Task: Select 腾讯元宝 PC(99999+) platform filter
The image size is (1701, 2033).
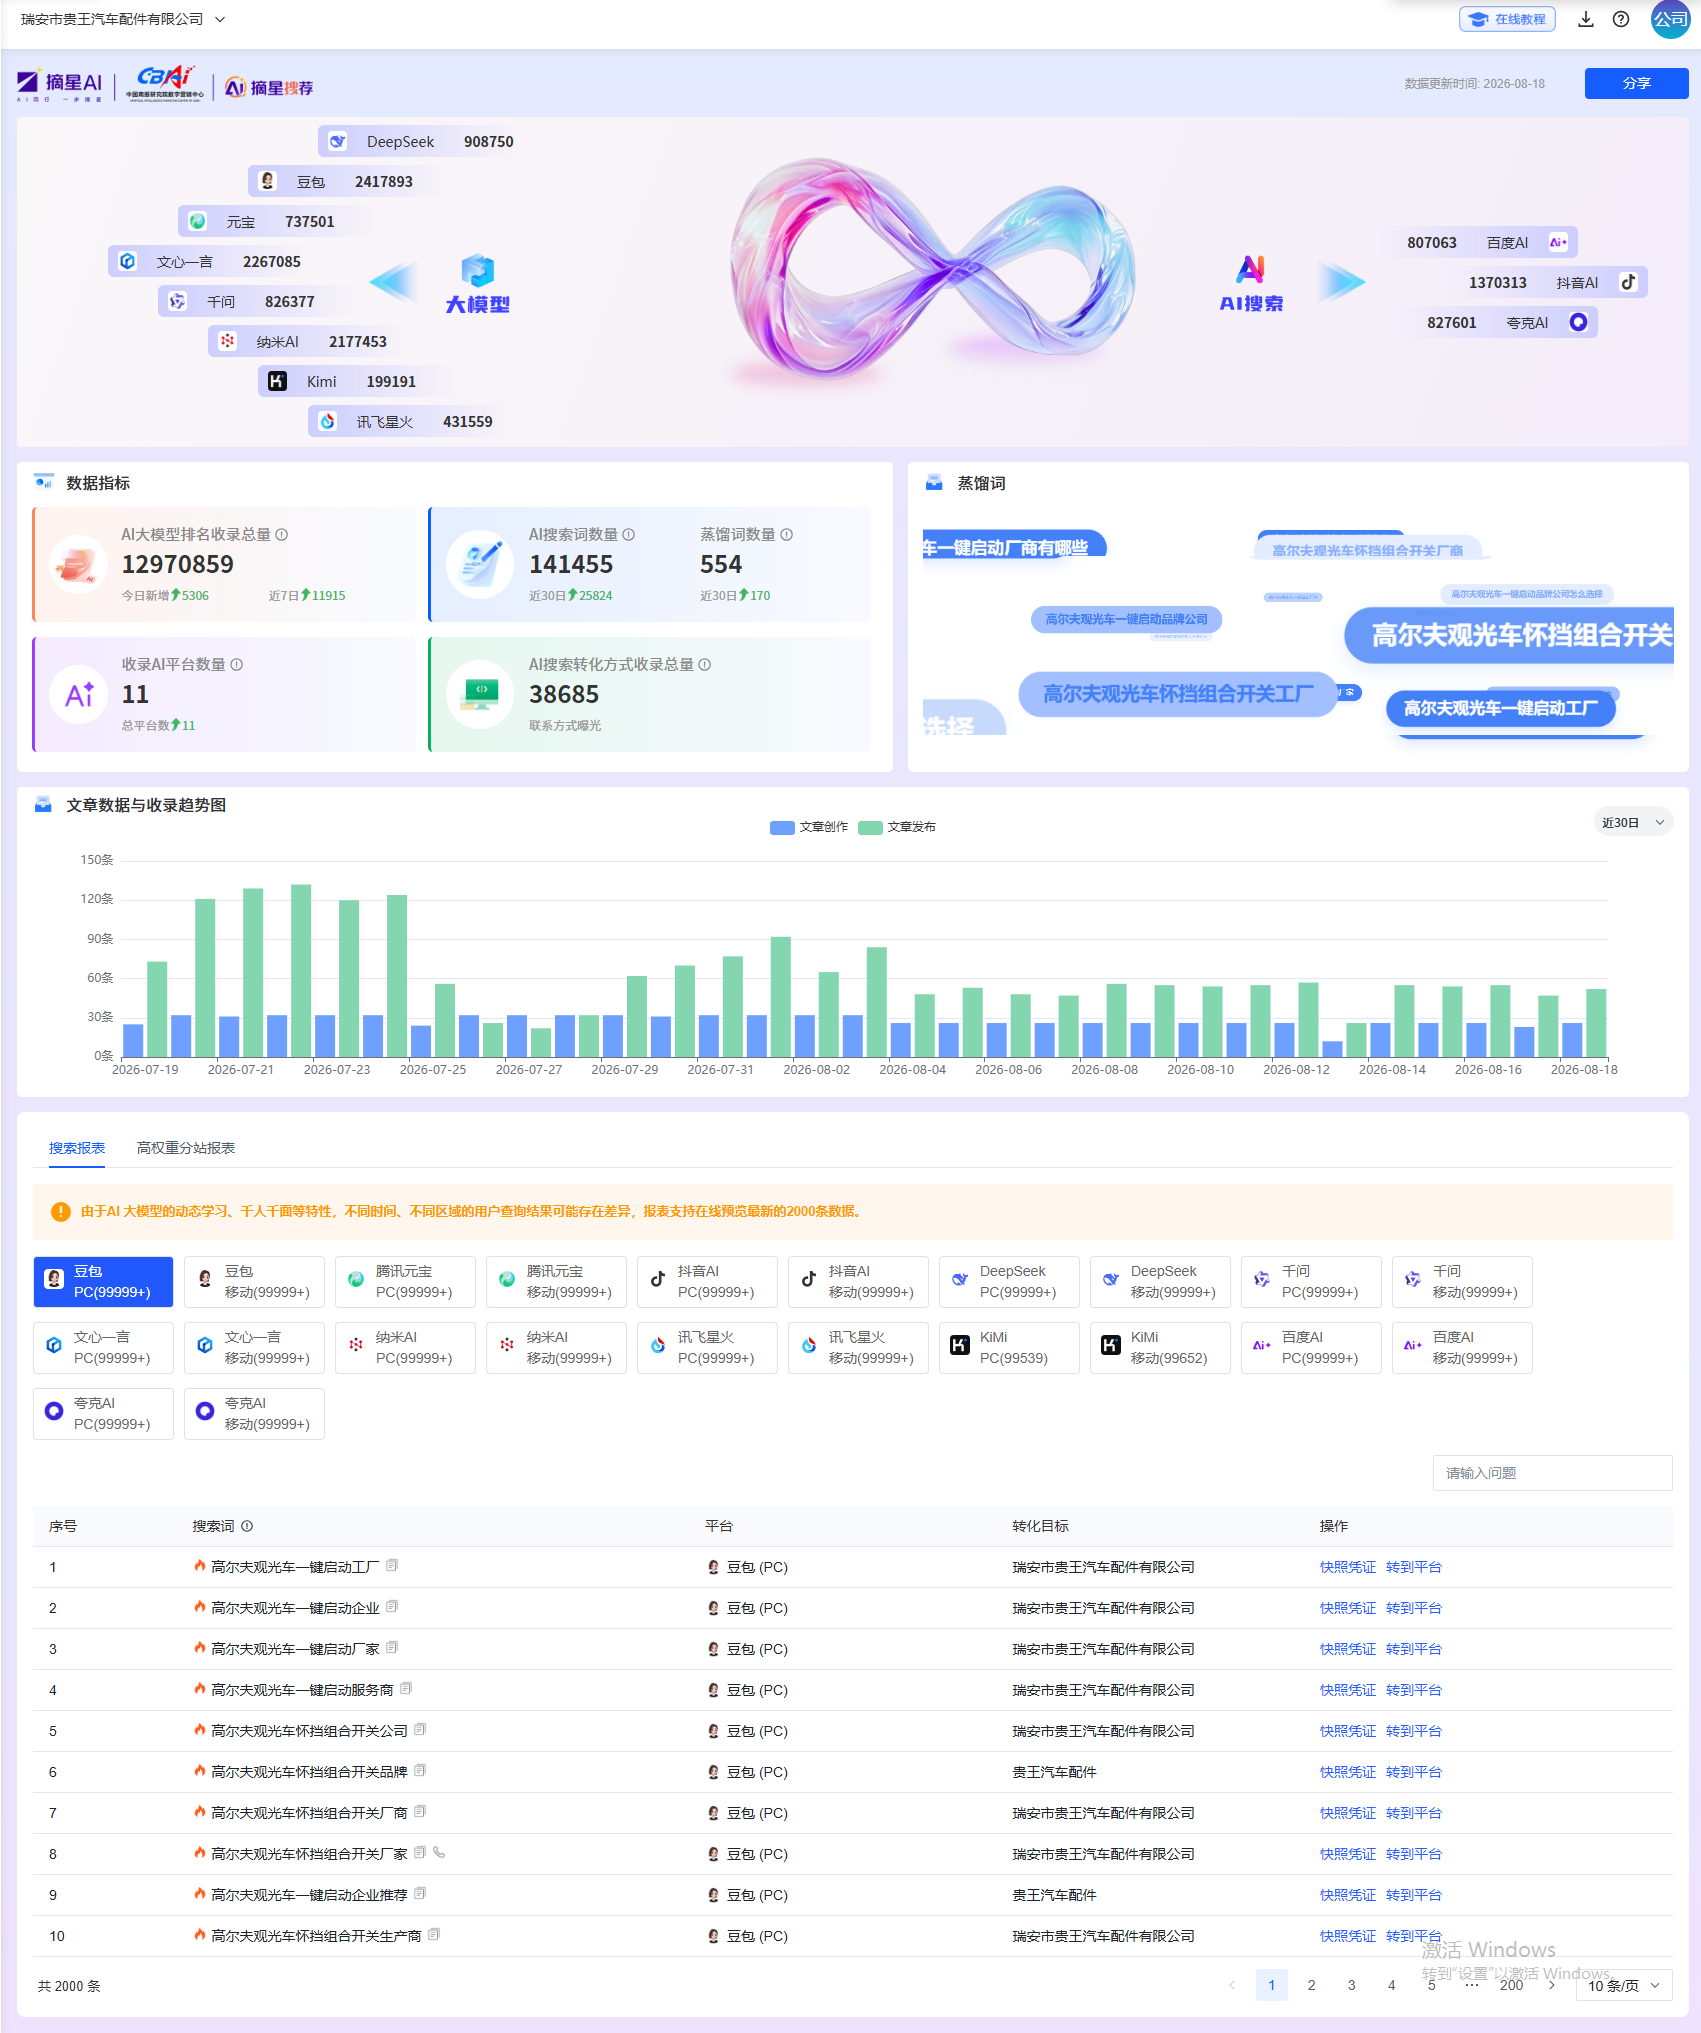Action: [405, 1282]
